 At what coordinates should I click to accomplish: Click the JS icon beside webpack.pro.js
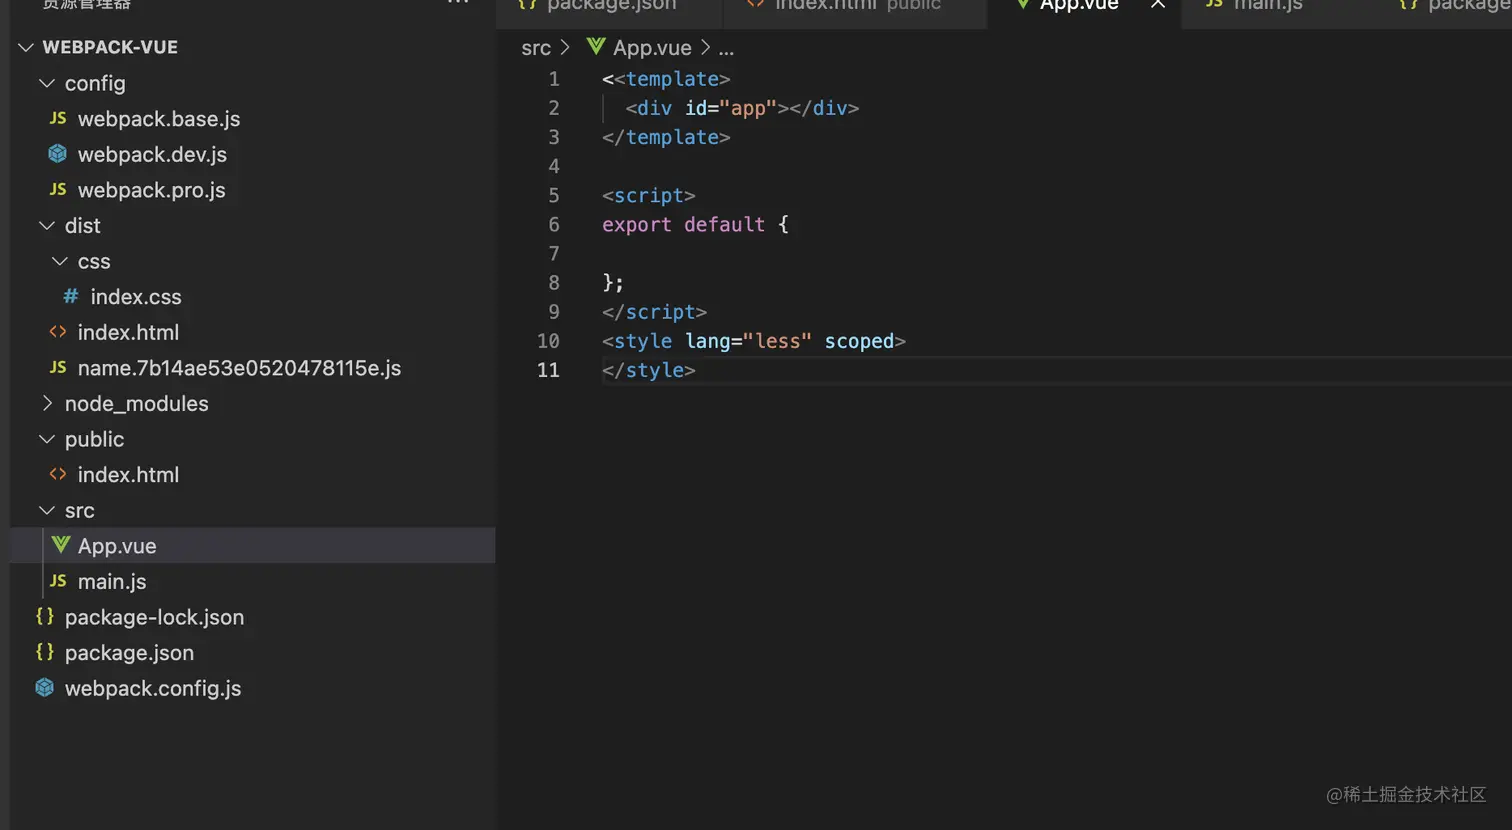pos(58,189)
